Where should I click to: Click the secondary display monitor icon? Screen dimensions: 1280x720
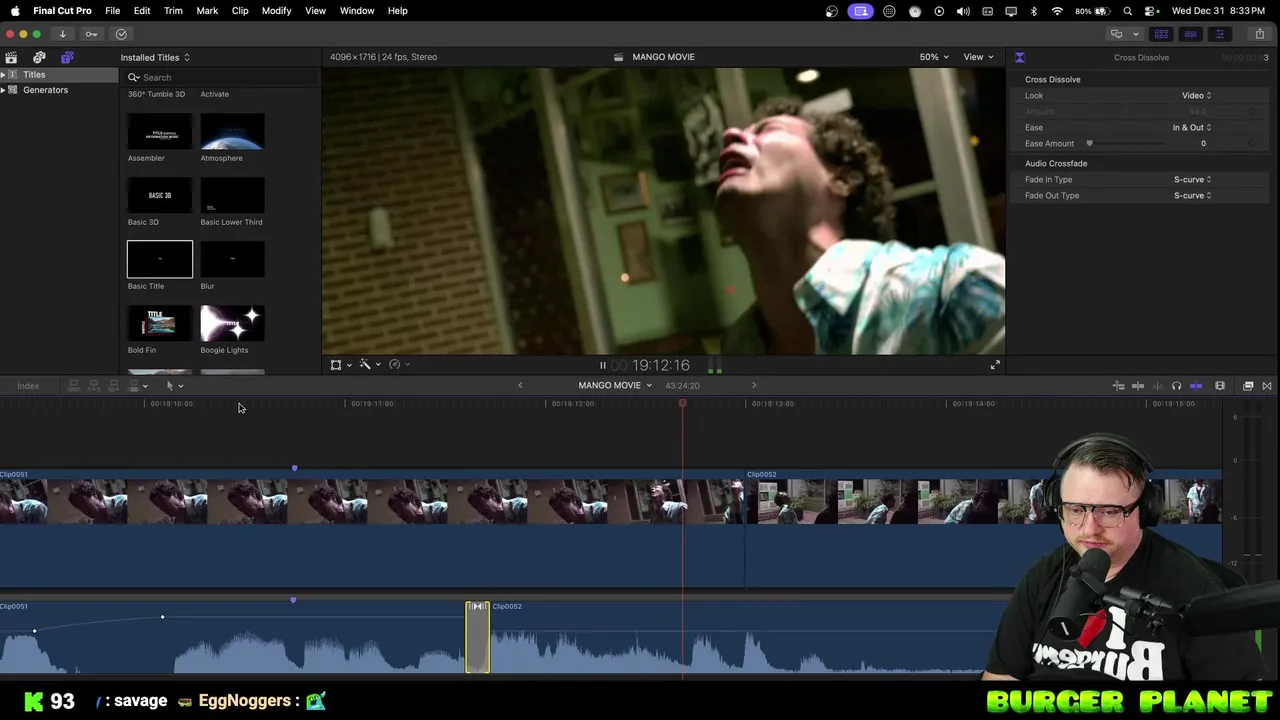1116,34
